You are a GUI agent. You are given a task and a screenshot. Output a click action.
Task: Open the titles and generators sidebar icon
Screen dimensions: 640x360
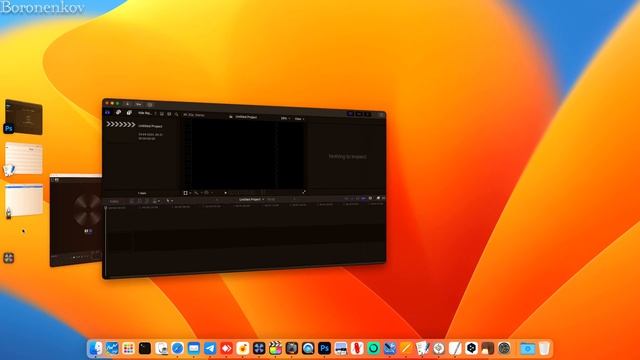(x=129, y=113)
